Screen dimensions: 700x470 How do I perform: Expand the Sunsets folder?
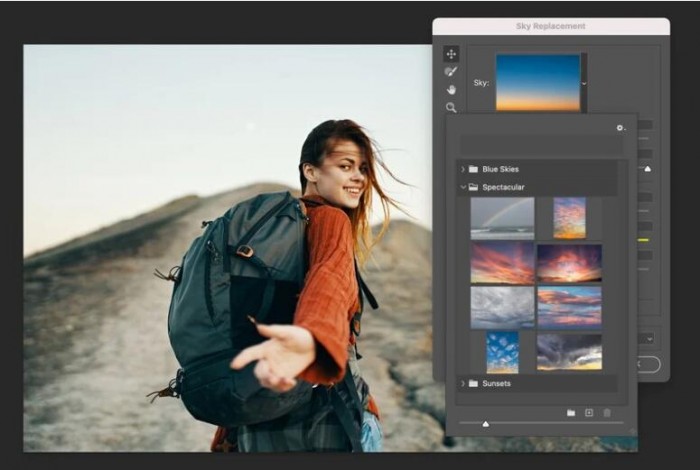[x=463, y=383]
